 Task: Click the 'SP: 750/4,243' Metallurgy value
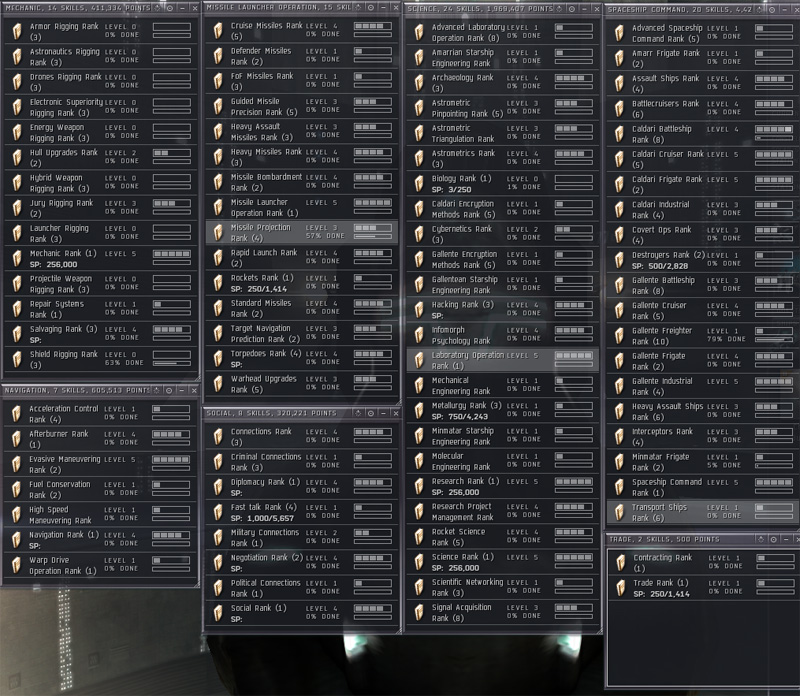click(x=460, y=416)
